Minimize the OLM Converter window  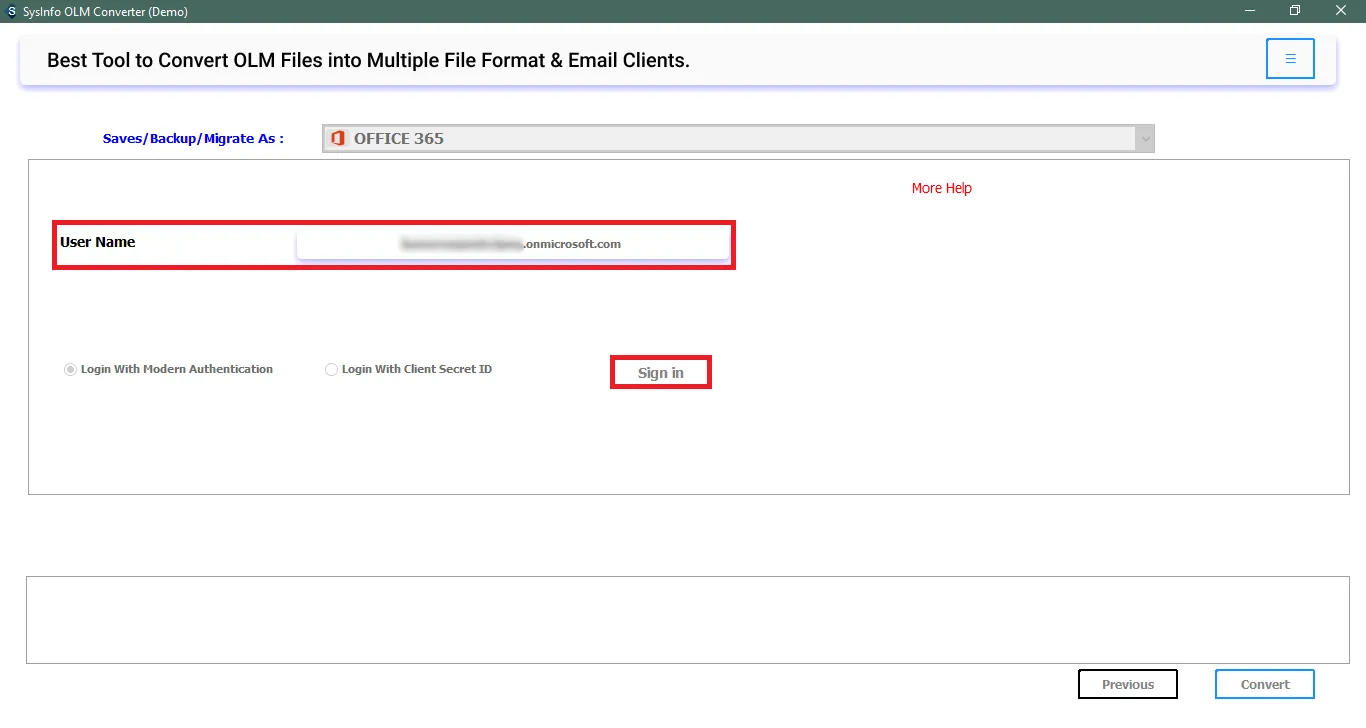(x=1250, y=11)
